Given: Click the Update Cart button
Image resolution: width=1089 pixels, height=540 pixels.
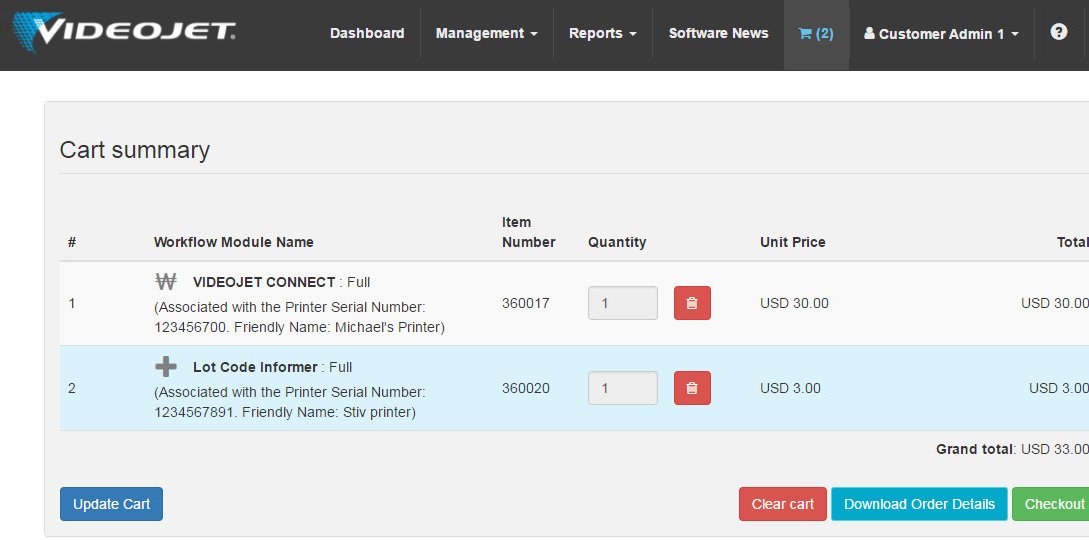Looking at the screenshot, I should [111, 504].
